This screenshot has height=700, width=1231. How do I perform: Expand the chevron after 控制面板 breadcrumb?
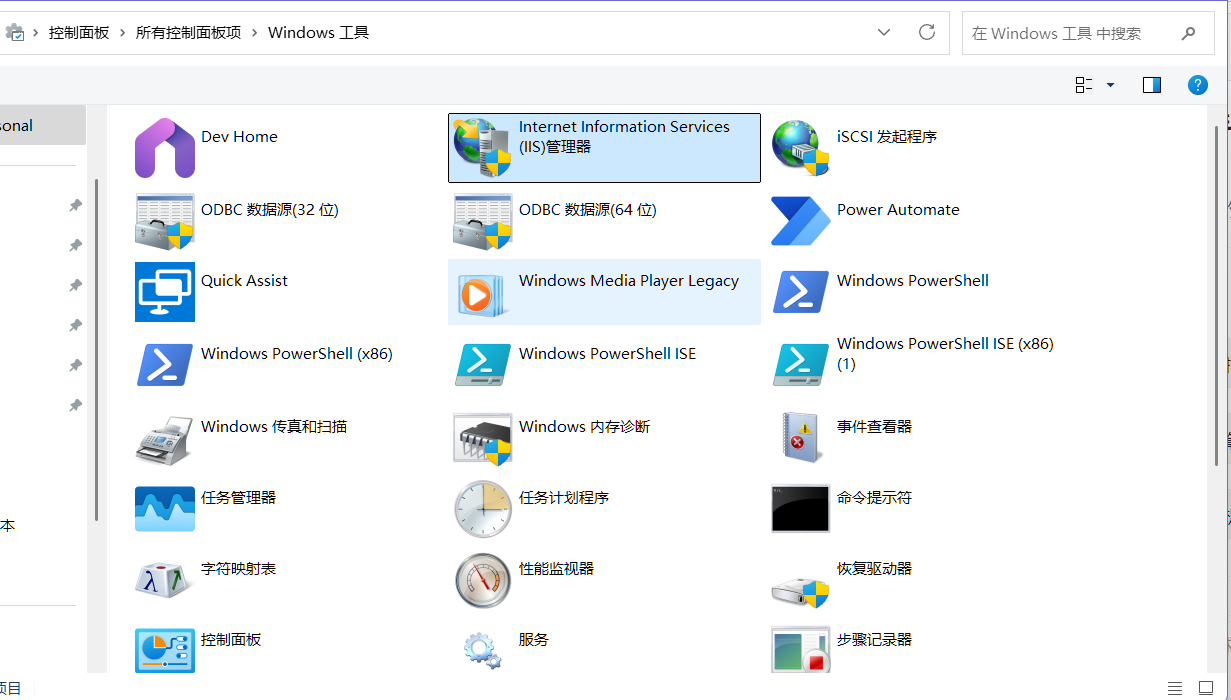click(x=123, y=33)
